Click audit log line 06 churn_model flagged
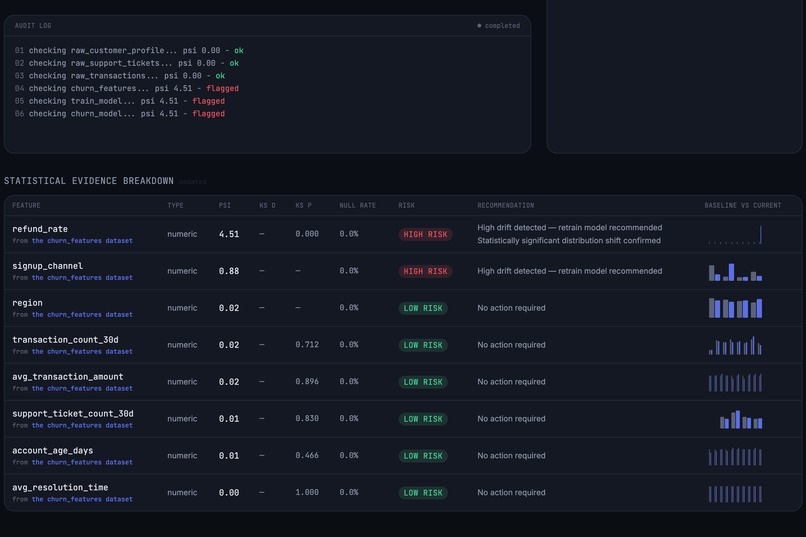This screenshot has height=537, width=806. 120,114
